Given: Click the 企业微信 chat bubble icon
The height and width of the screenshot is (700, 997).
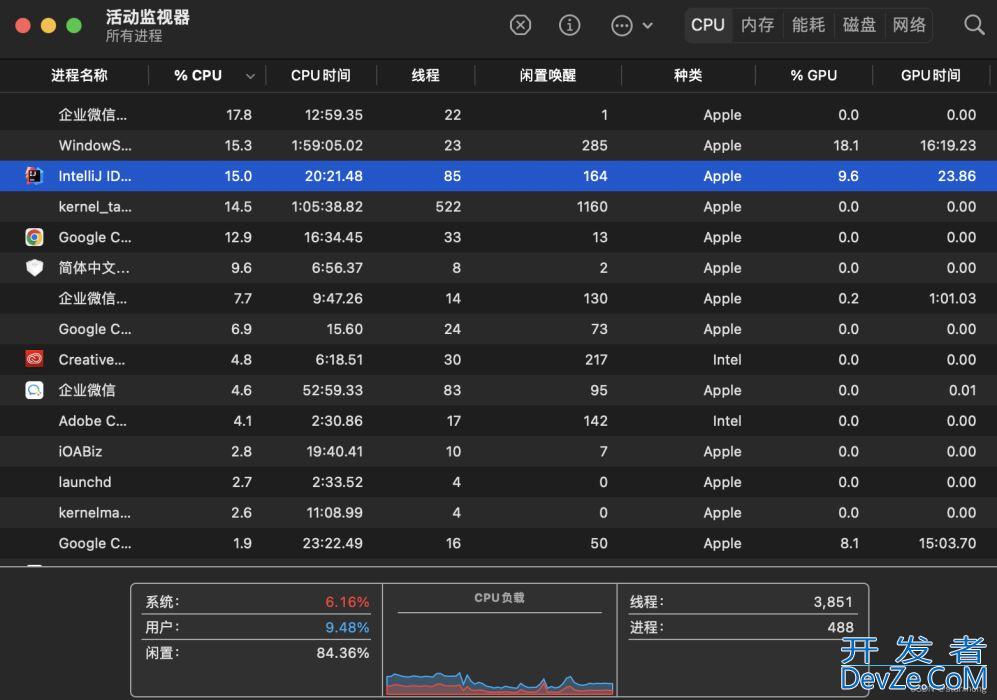Looking at the screenshot, I should (34, 390).
